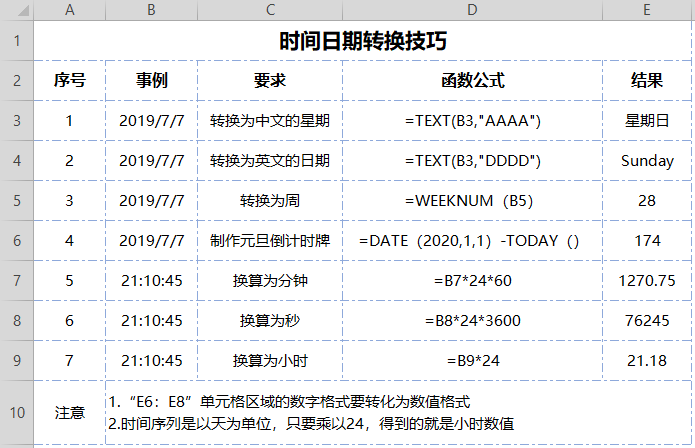Select date 2019/7/7 in row 5

click(151, 200)
